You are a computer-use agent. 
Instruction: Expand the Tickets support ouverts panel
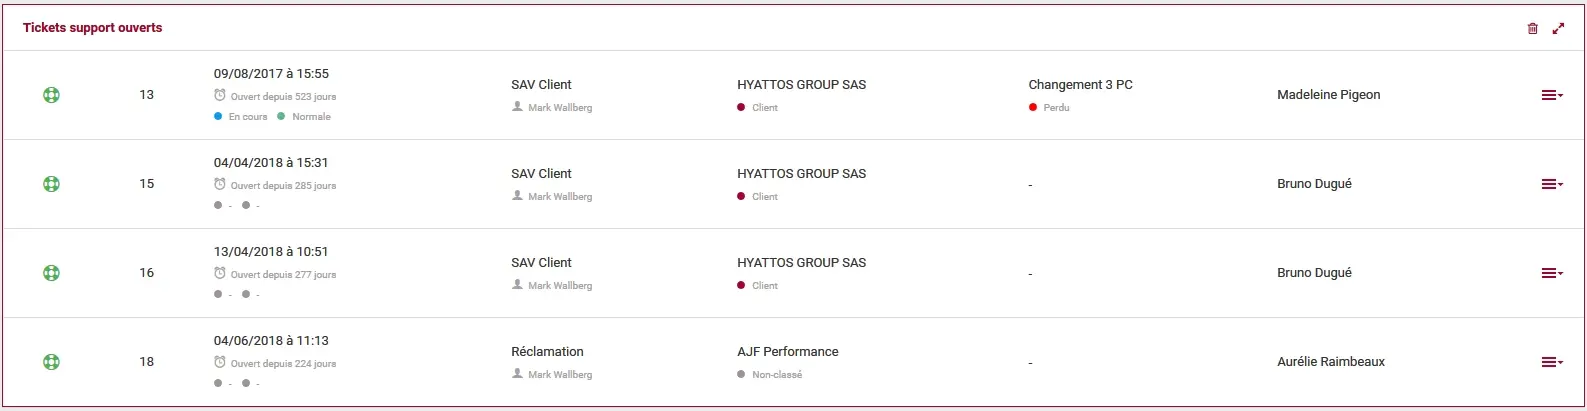pyautogui.click(x=1558, y=28)
